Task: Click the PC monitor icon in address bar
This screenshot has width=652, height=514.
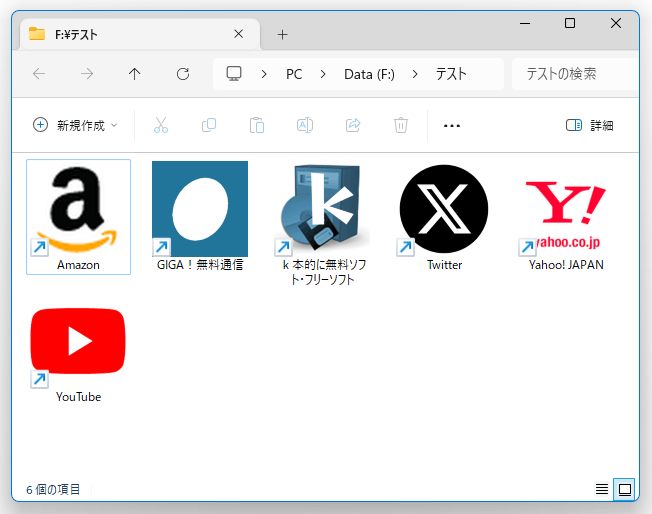Action: point(234,74)
